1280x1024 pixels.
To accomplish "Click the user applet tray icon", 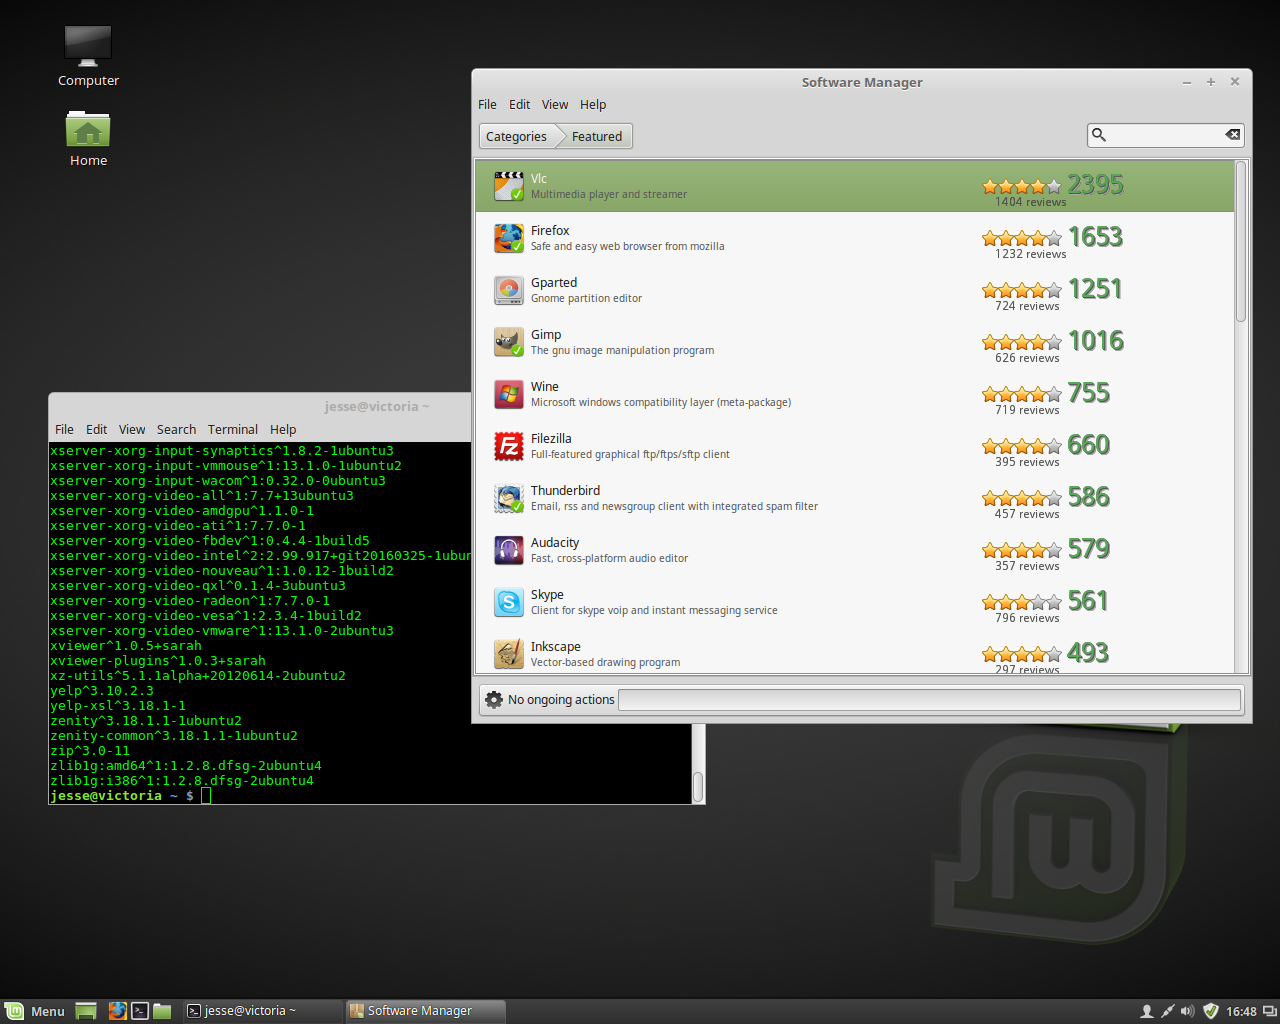I will point(1147,1011).
